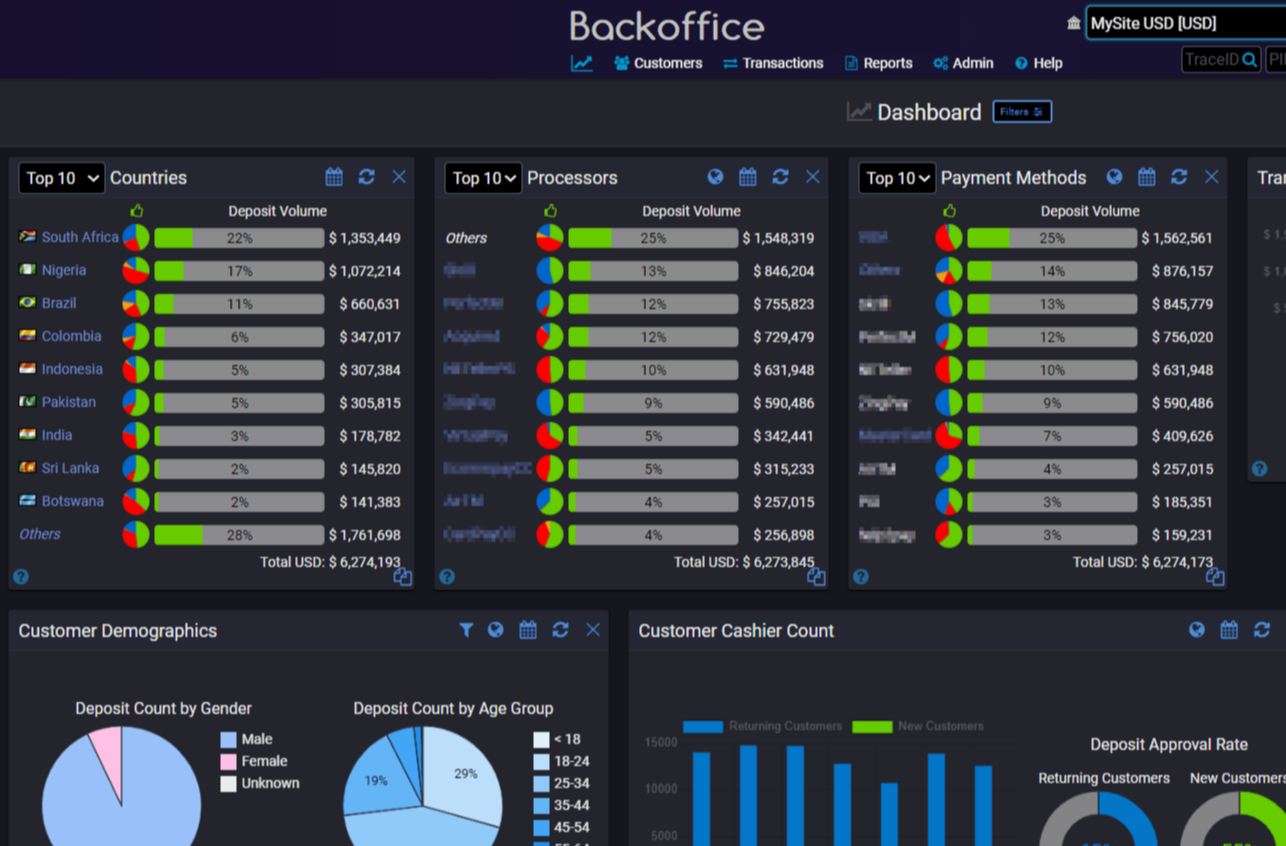Click the globe icon on Payment Methods panel
Screen dimensions: 1286x846
1114,176
